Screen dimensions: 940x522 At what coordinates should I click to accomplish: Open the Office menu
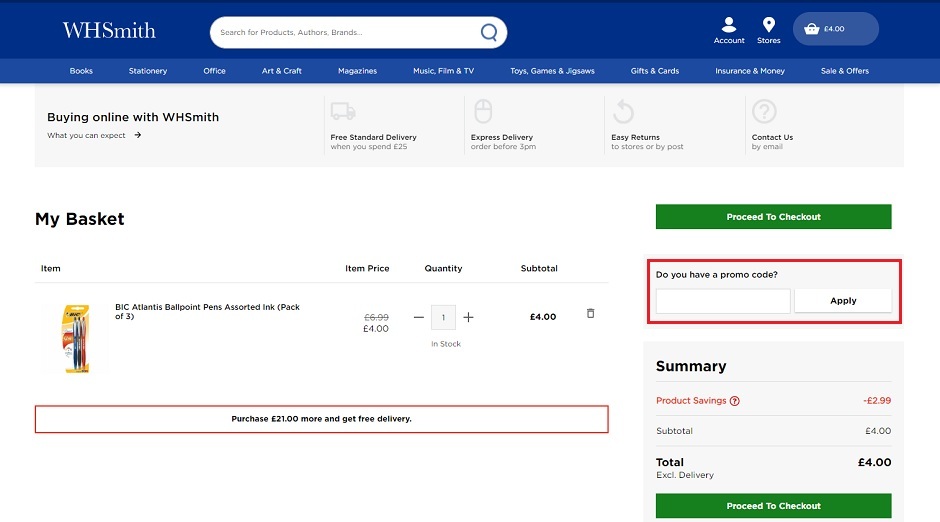pyautogui.click(x=214, y=71)
